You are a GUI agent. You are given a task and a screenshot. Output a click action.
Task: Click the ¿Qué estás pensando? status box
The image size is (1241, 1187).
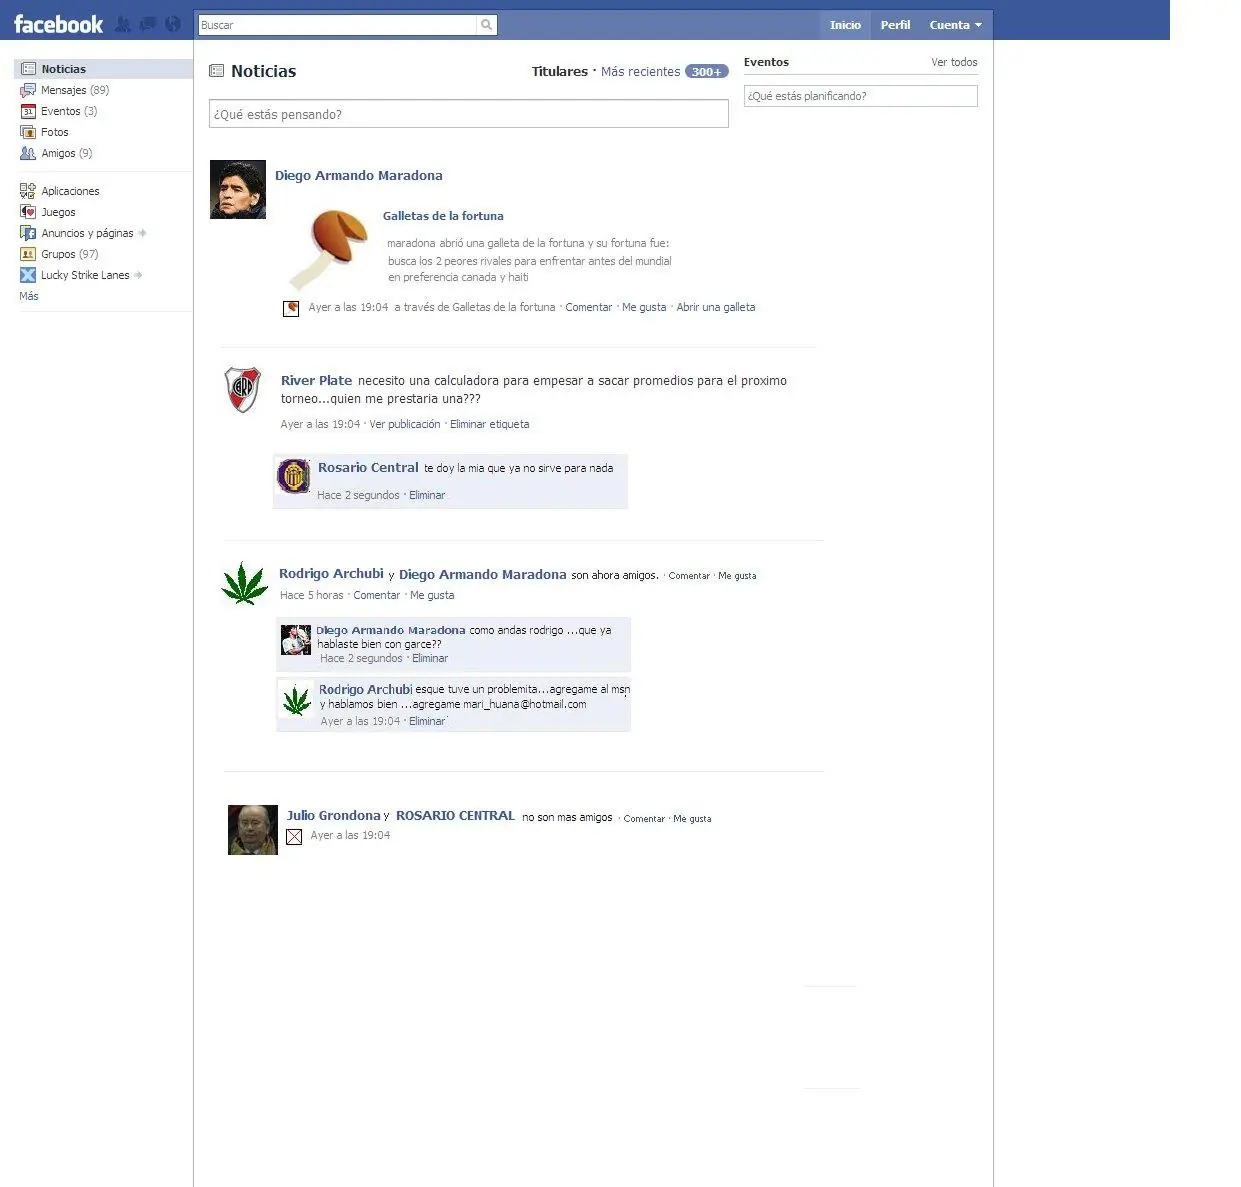tap(469, 114)
